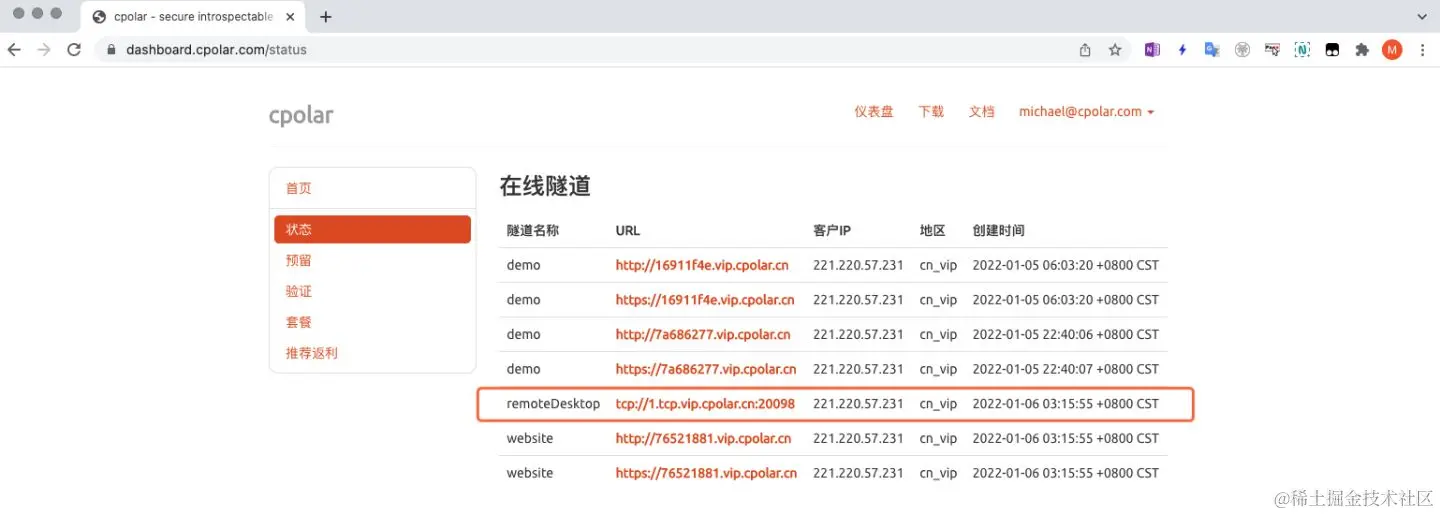Screen dimensions: 1440x515
Task: Open link https://76521881.vip.cpolar.cn
Action: tap(706, 473)
